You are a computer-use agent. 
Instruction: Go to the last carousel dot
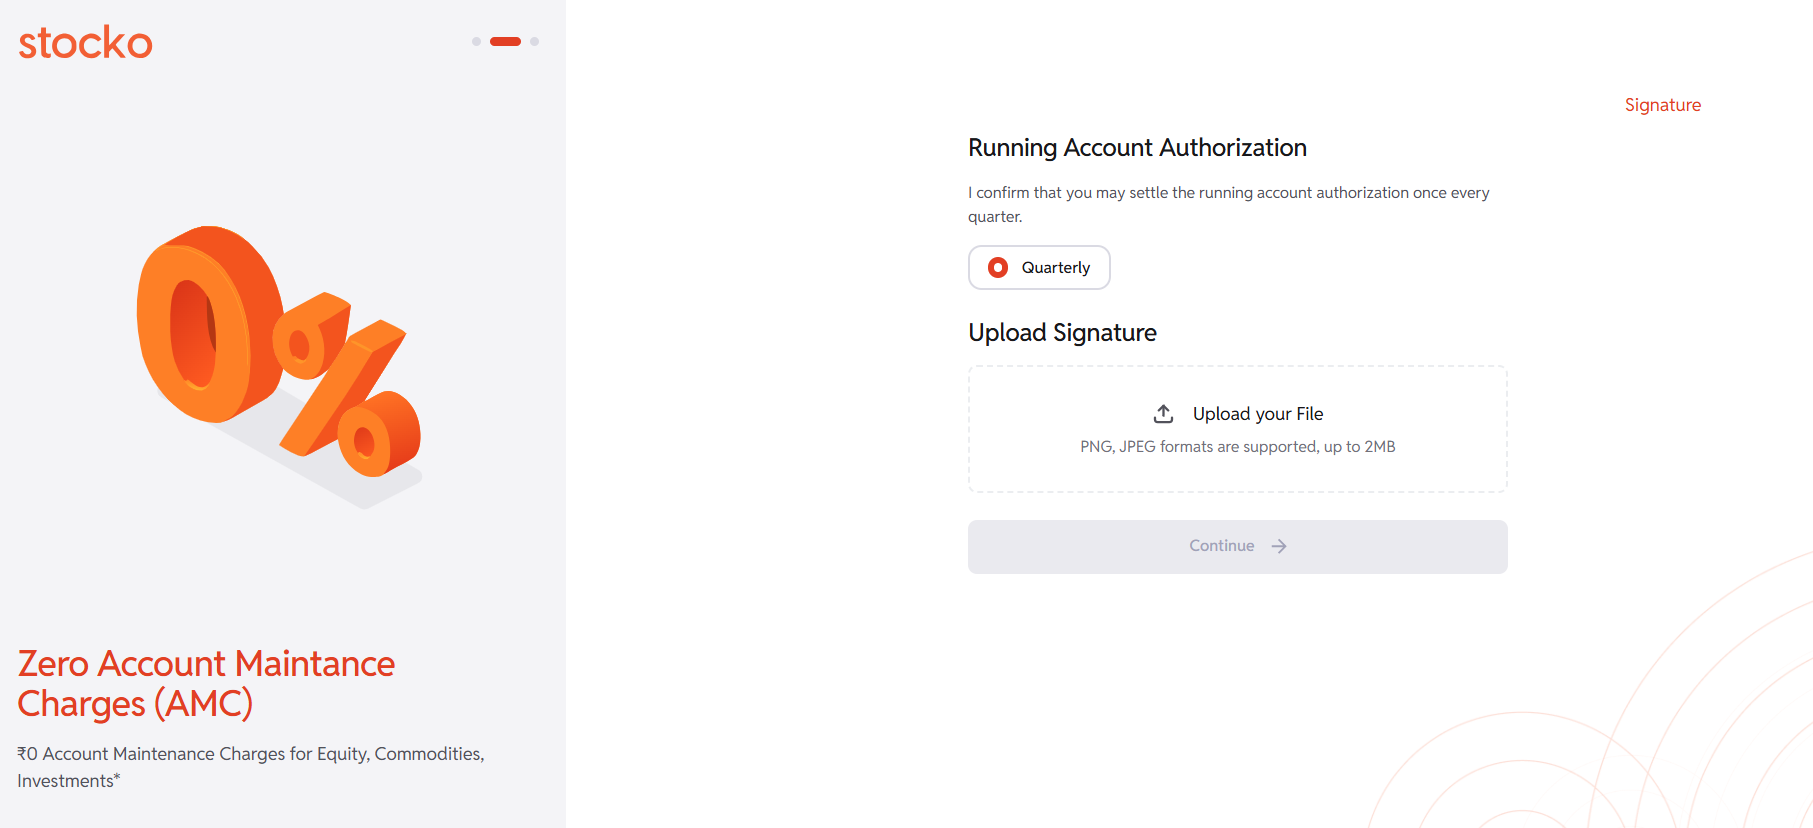[535, 42]
